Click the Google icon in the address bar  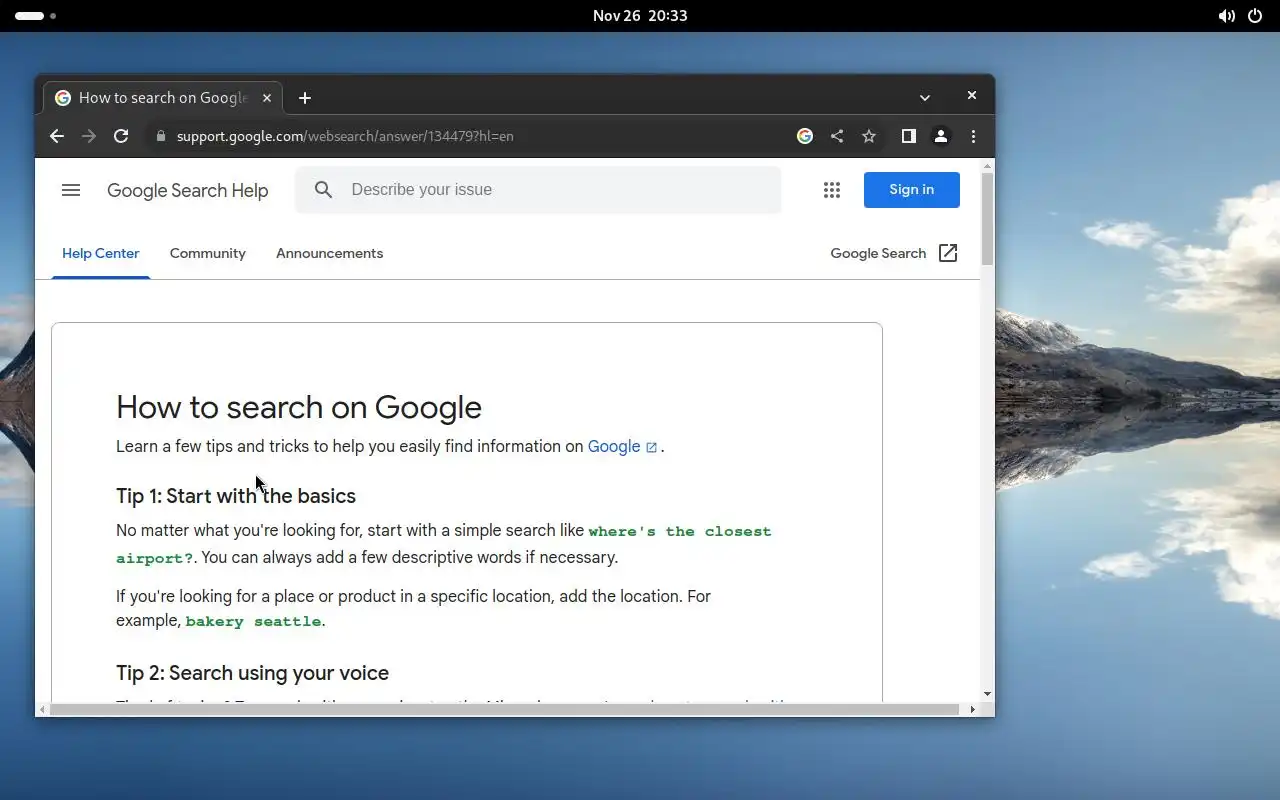(805, 136)
